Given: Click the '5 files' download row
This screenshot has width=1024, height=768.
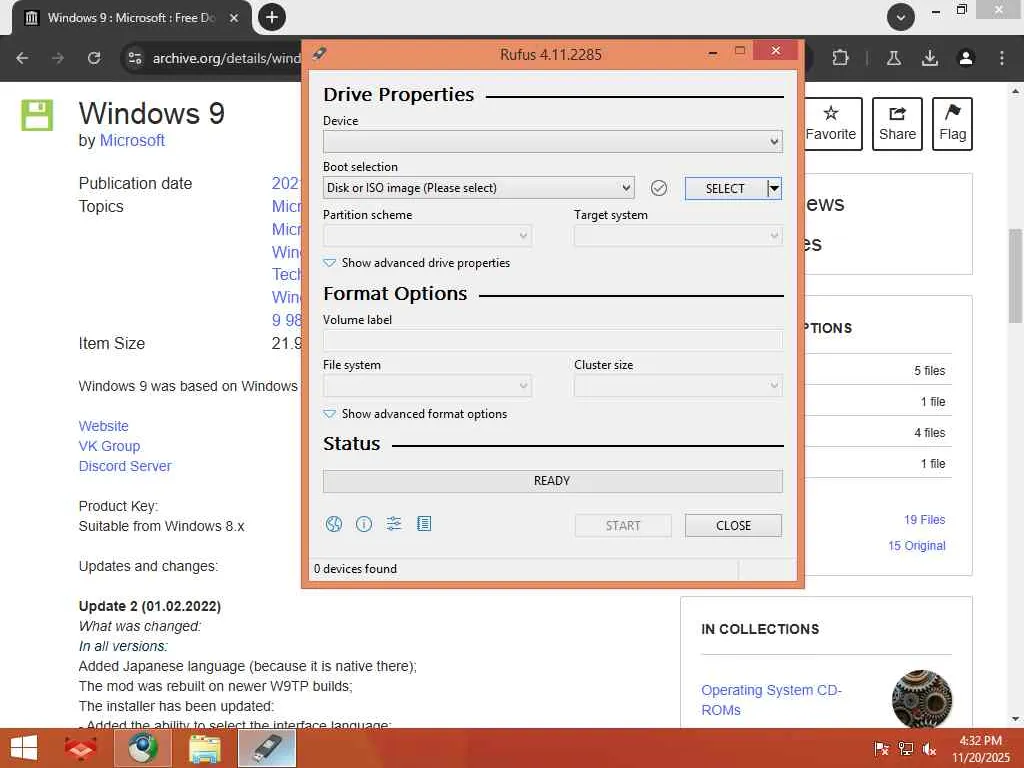Looking at the screenshot, I should [877, 370].
